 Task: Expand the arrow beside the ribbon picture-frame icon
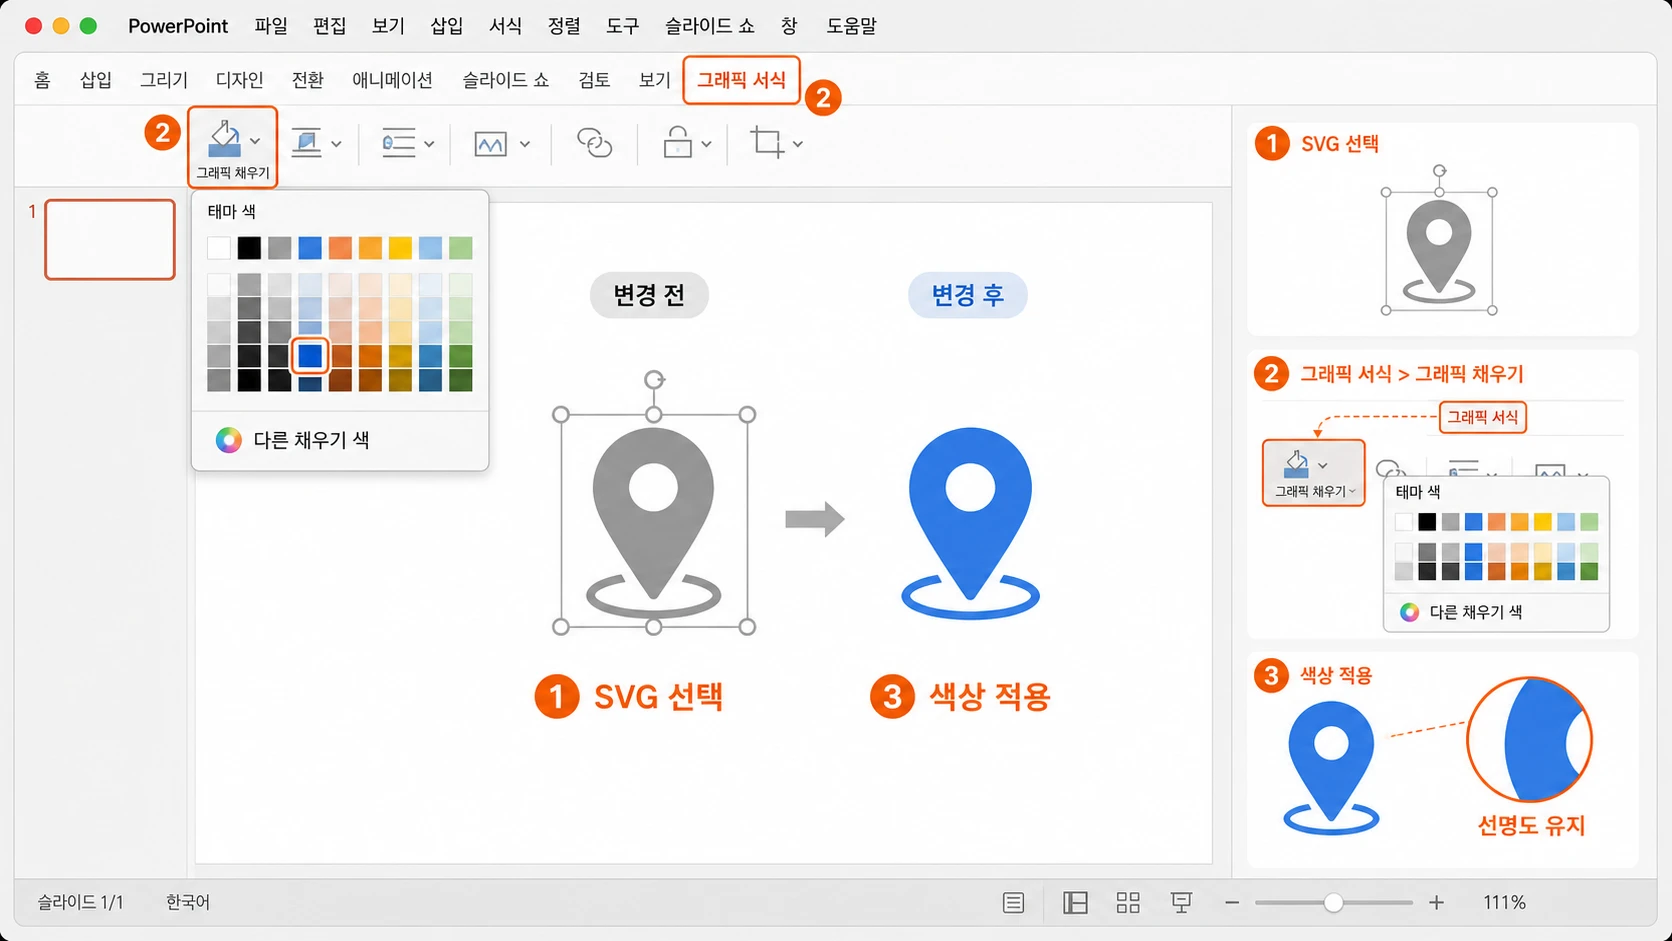(x=525, y=144)
